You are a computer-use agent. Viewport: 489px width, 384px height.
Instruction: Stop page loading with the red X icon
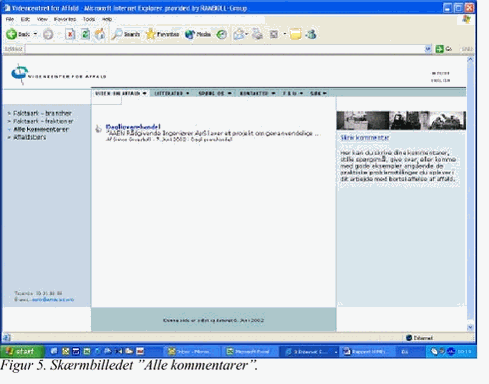coord(70,34)
